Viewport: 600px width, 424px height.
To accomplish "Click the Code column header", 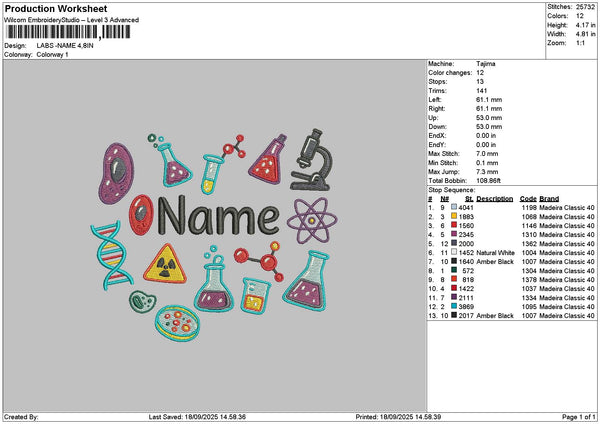I will 528,198.
